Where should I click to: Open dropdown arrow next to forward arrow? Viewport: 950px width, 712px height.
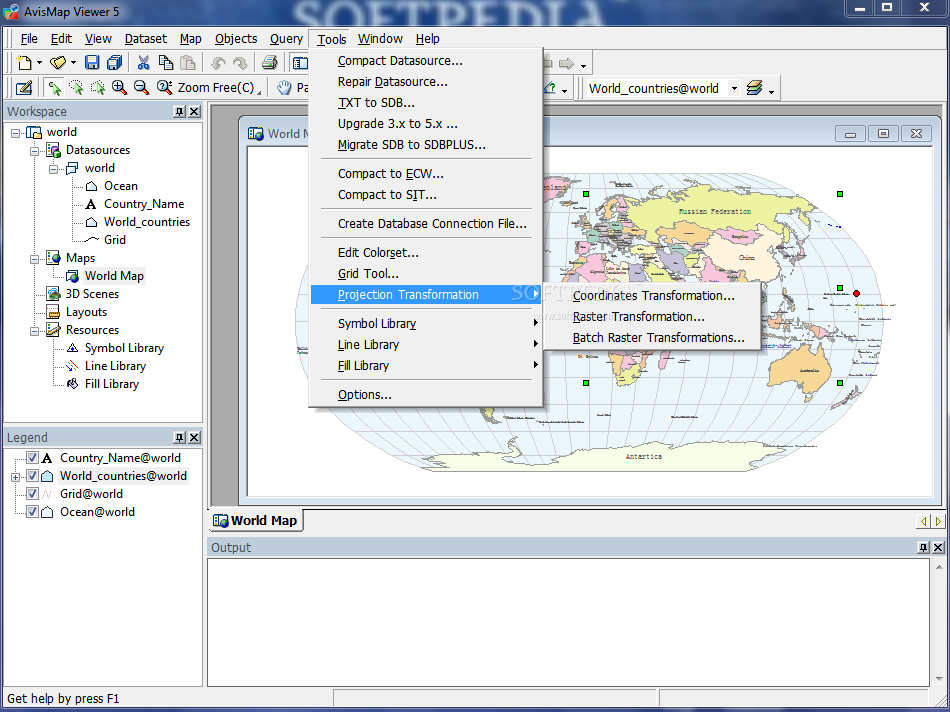[x=583, y=66]
